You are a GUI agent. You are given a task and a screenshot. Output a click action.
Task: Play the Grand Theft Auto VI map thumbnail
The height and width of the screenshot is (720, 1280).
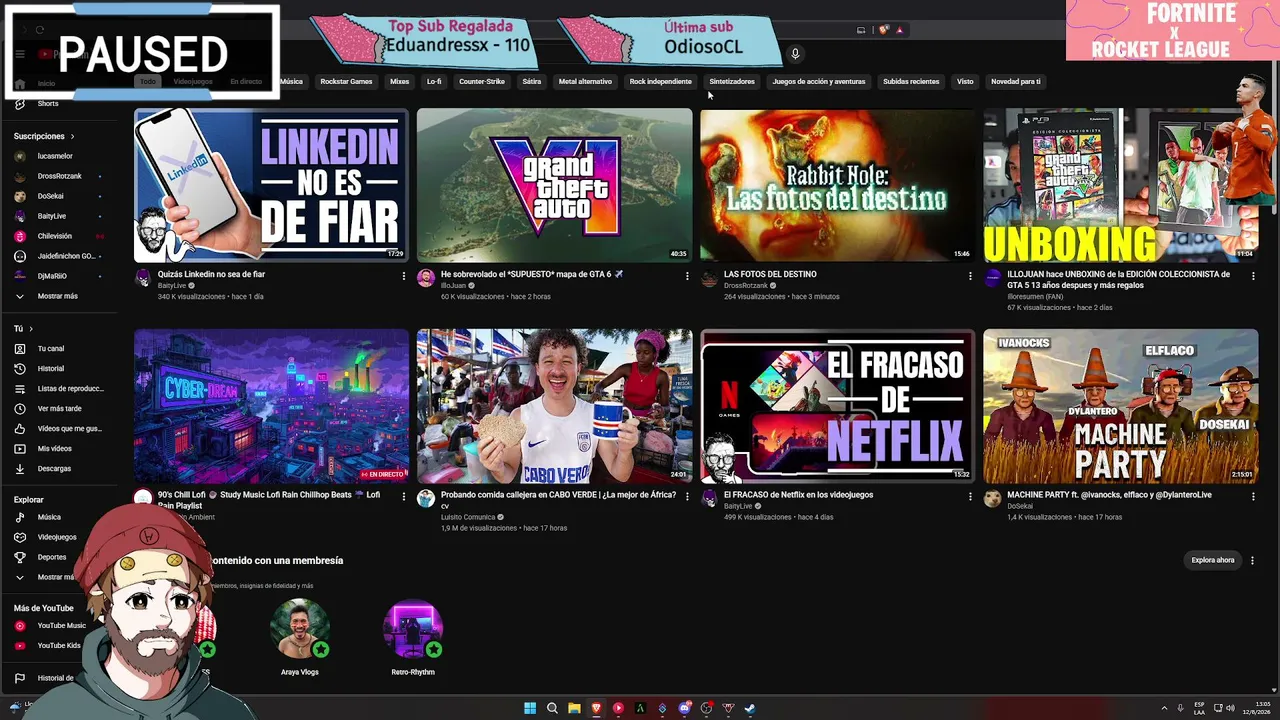point(554,185)
